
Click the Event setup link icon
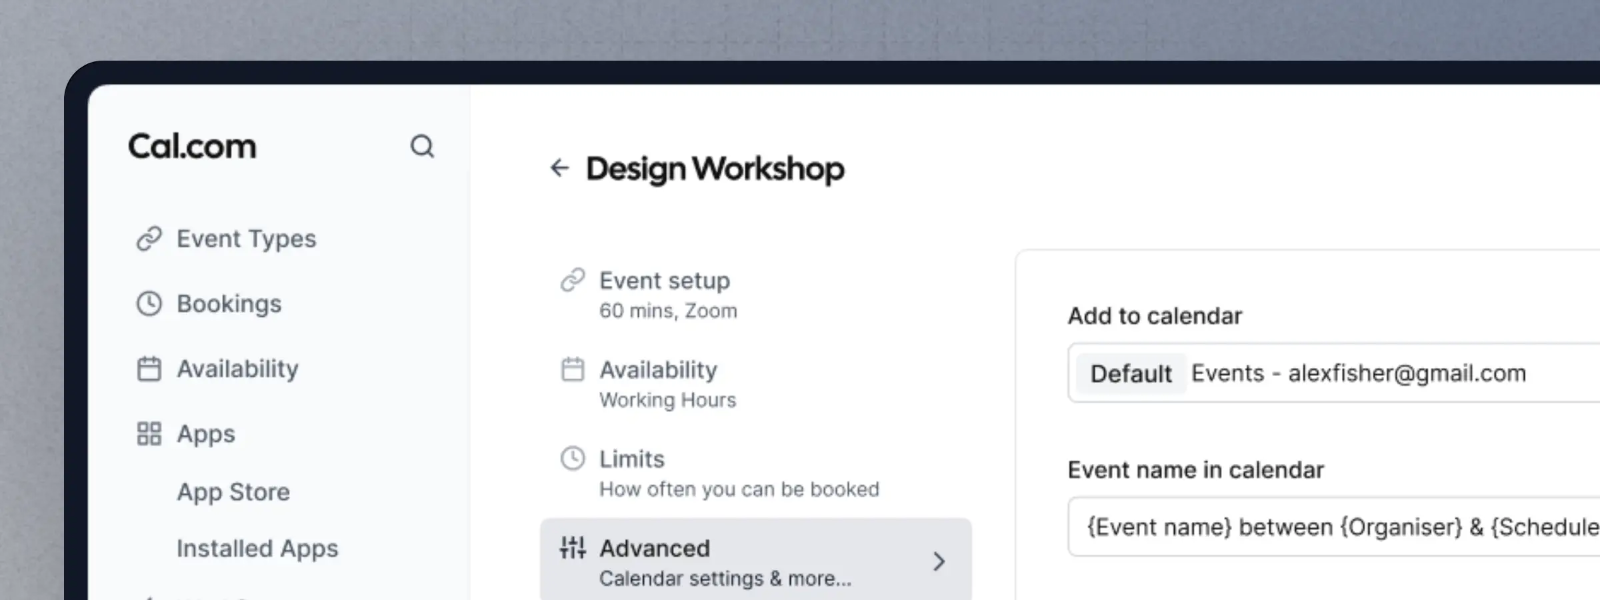[x=572, y=280]
